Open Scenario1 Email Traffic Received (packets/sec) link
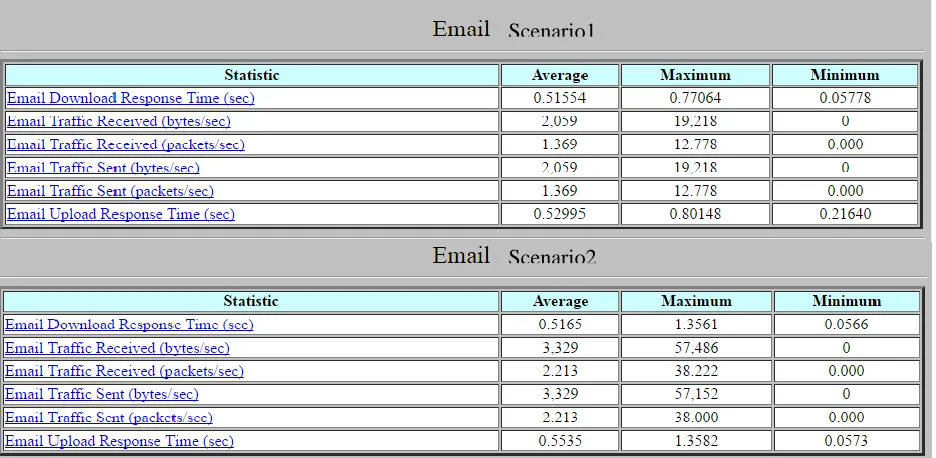The image size is (936, 458). (x=126, y=145)
